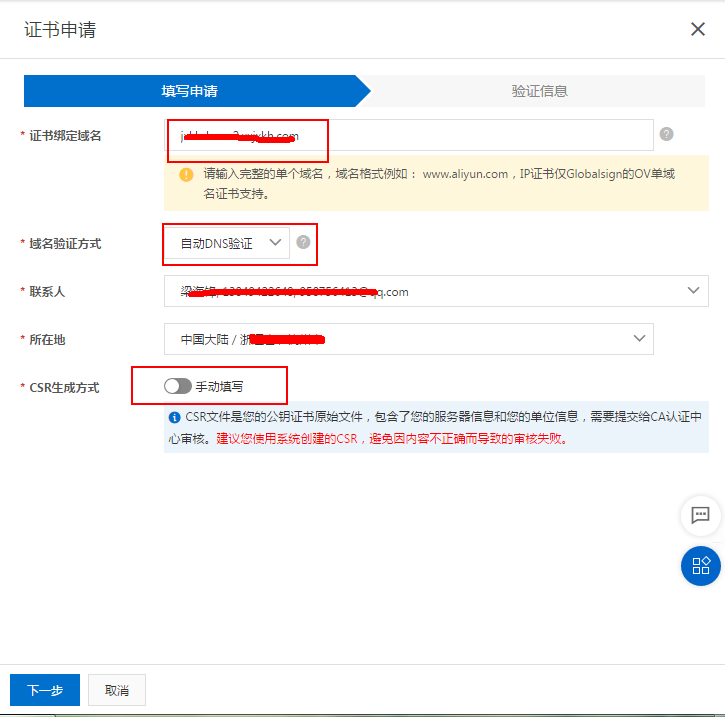The width and height of the screenshot is (725, 717).
Task: Click the help icon beside the domain name field
Action: tap(666, 134)
